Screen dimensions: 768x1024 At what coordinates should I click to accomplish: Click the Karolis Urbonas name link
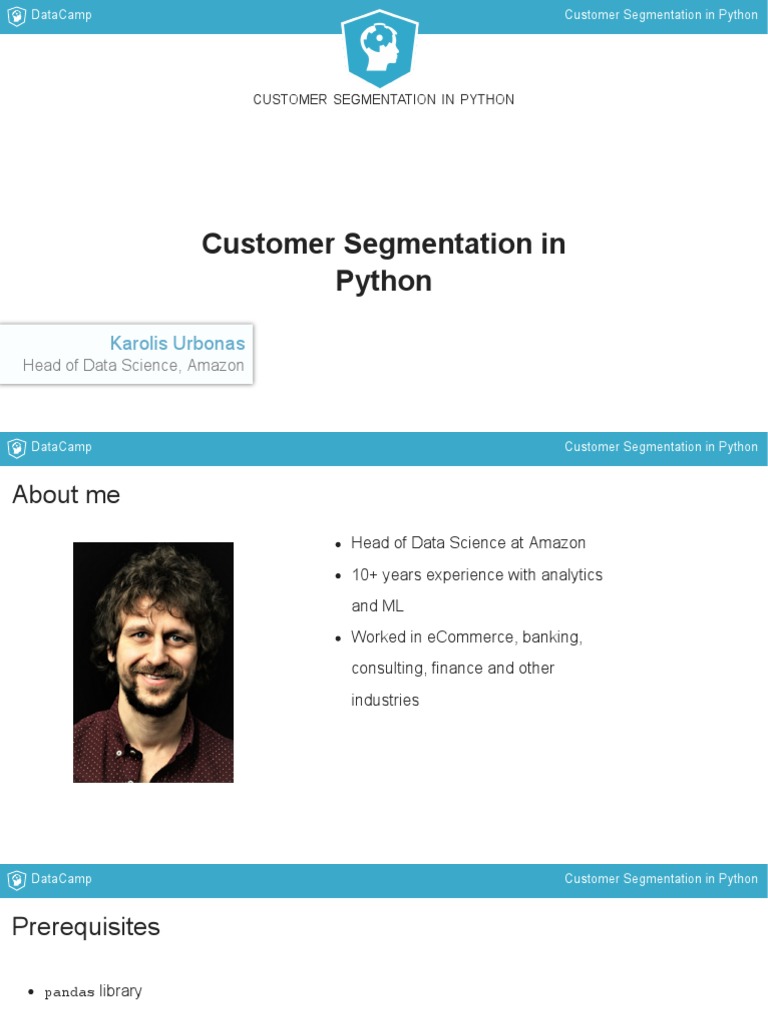click(177, 343)
